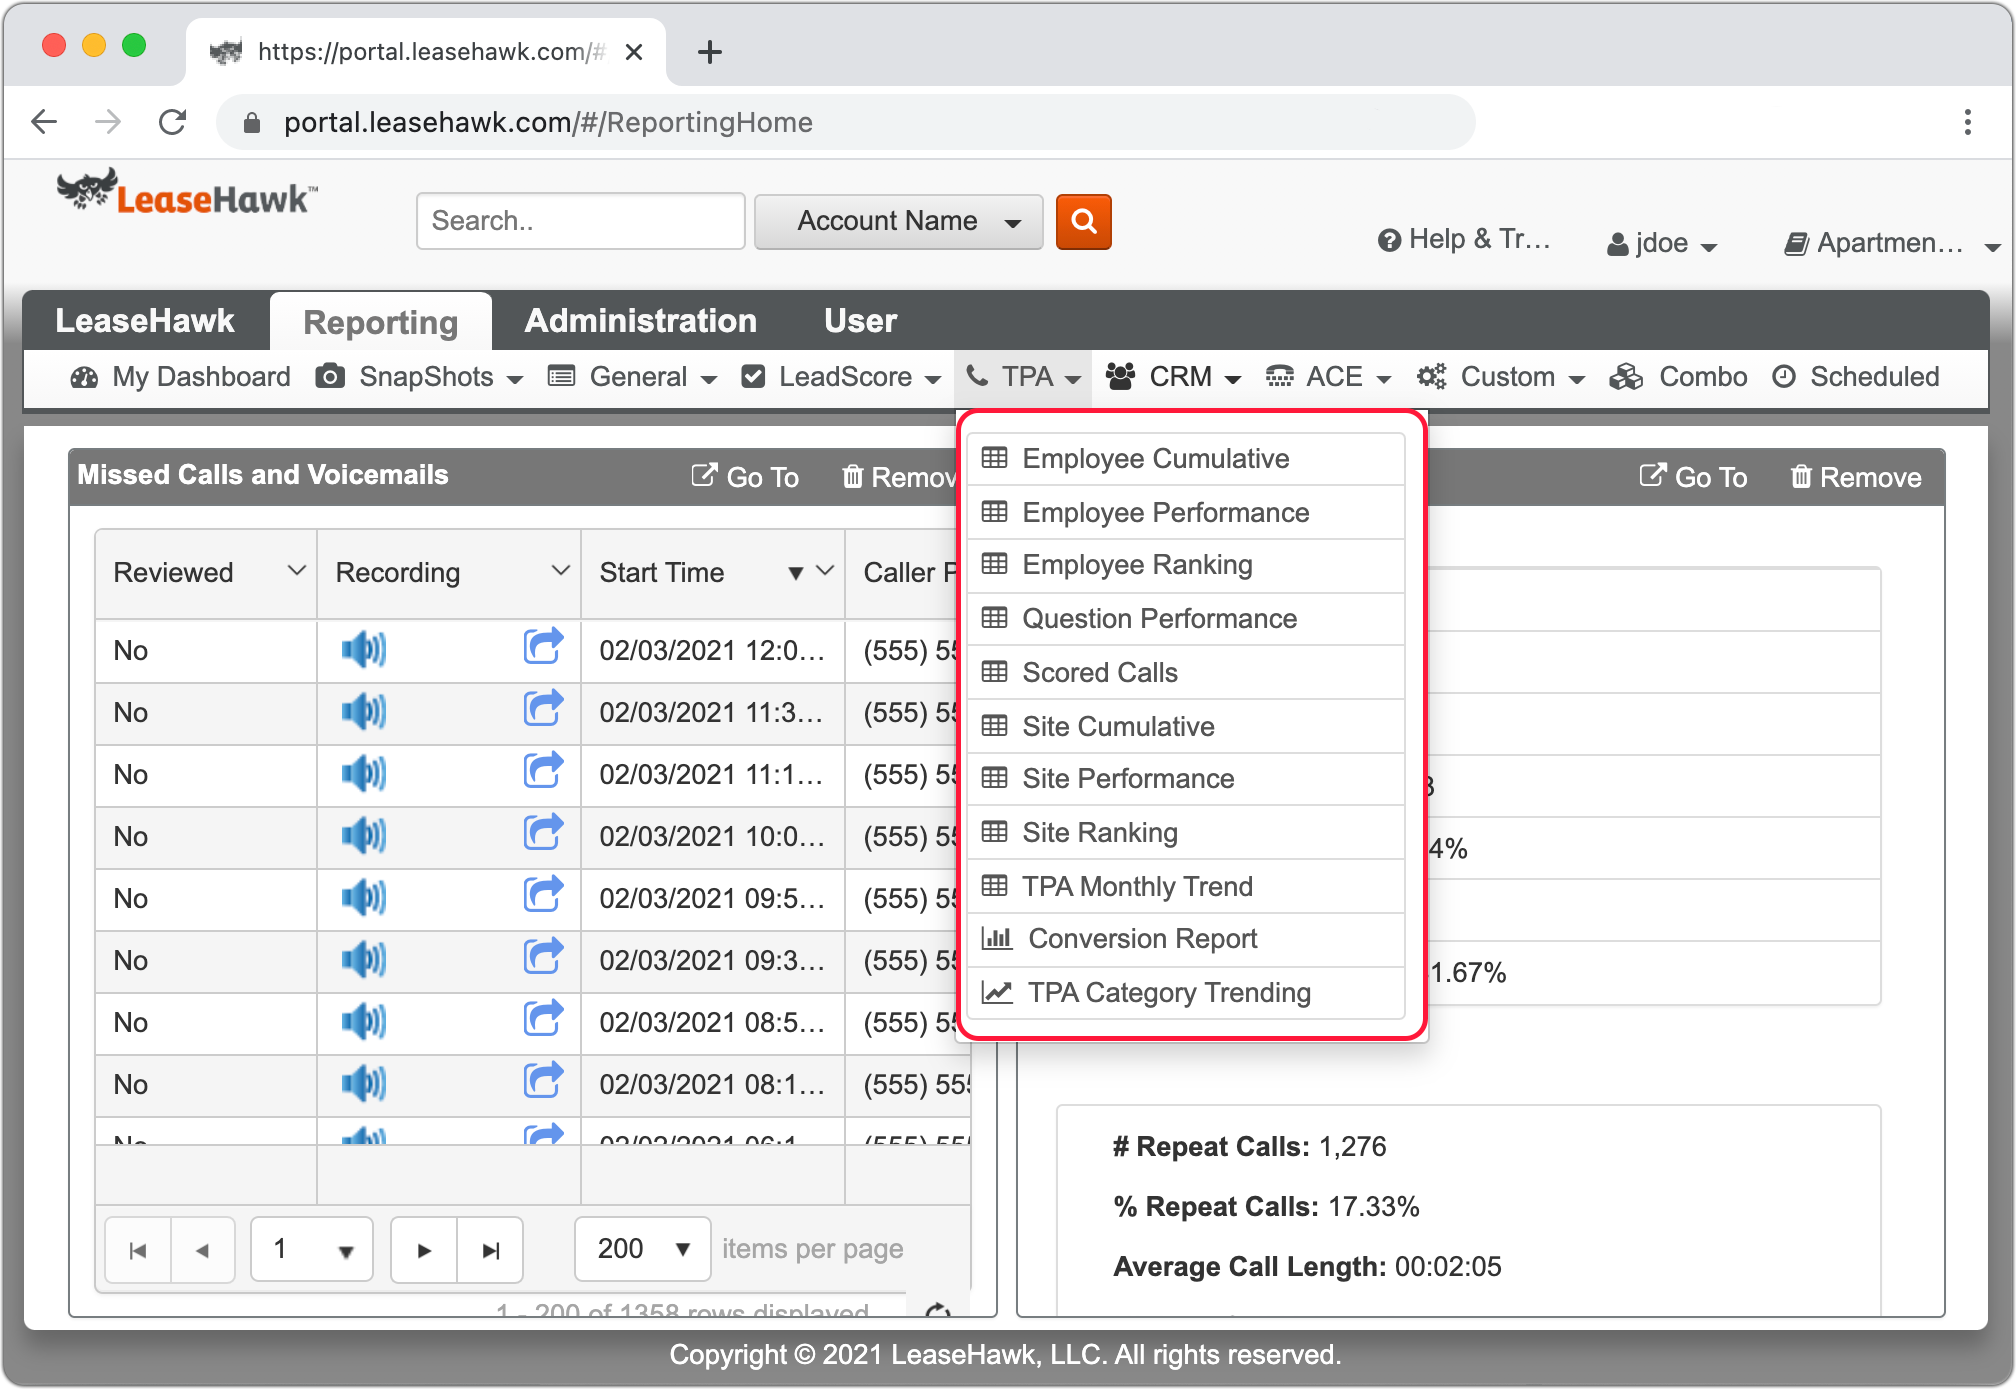Image resolution: width=2016 pixels, height=1389 pixels.
Task: Expand the jdoe user menu
Action: tap(1661, 243)
